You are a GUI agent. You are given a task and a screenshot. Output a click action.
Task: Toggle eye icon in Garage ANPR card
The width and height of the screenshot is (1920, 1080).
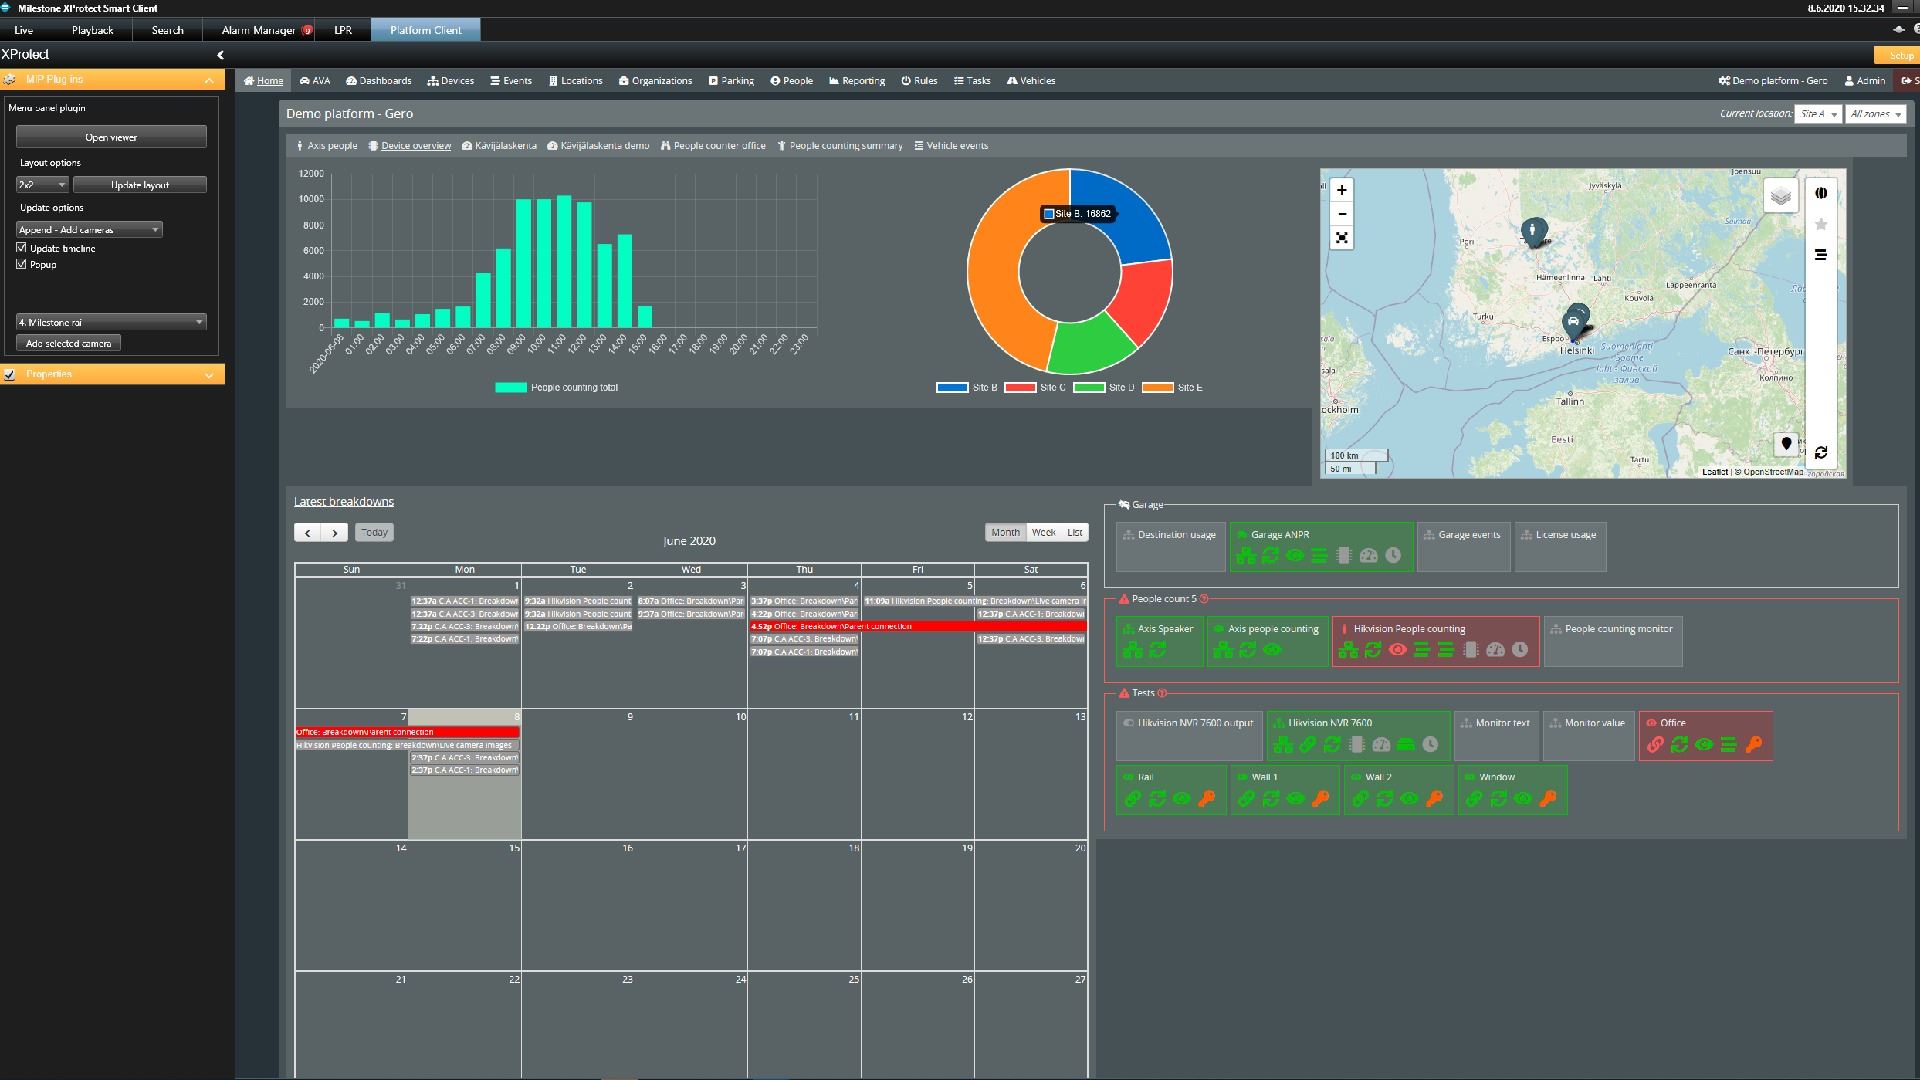tap(1295, 556)
